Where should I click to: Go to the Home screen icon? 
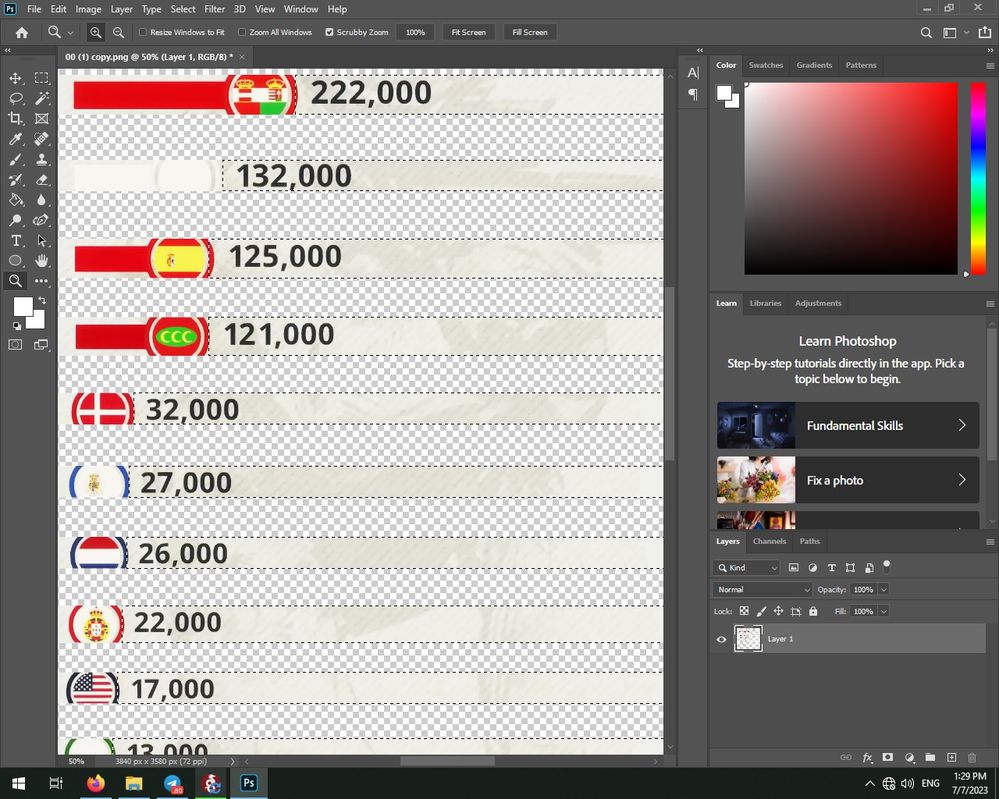click(22, 32)
